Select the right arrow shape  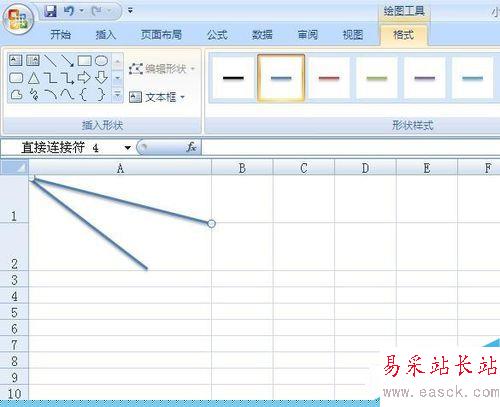pyautogui.click(x=84, y=78)
